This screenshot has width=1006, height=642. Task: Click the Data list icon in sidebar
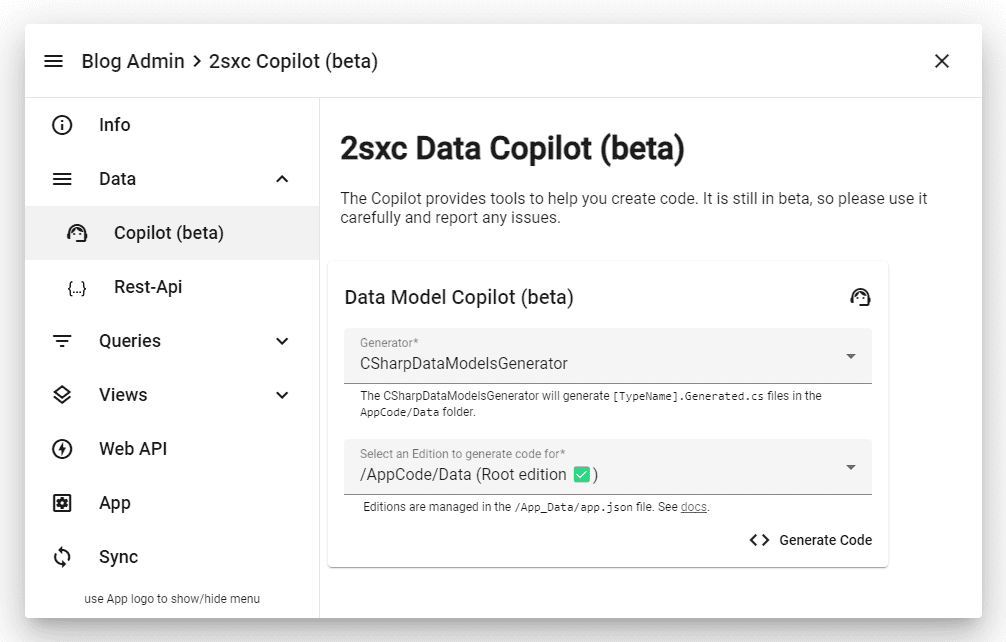pos(62,179)
